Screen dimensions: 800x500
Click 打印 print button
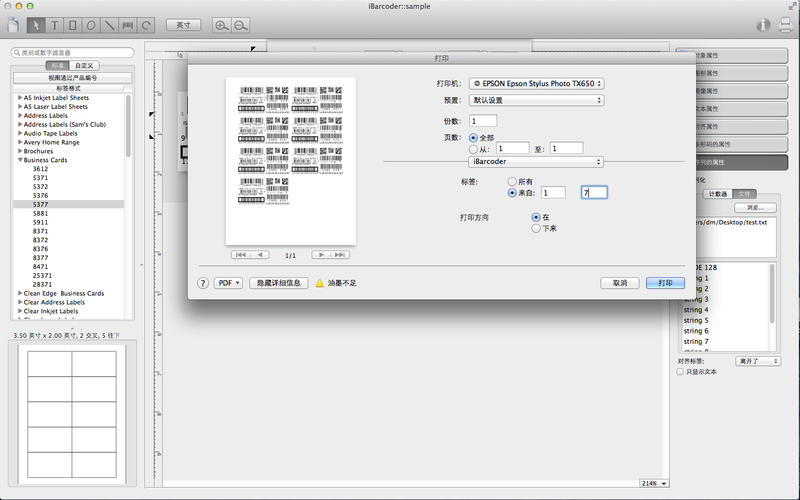click(x=665, y=283)
